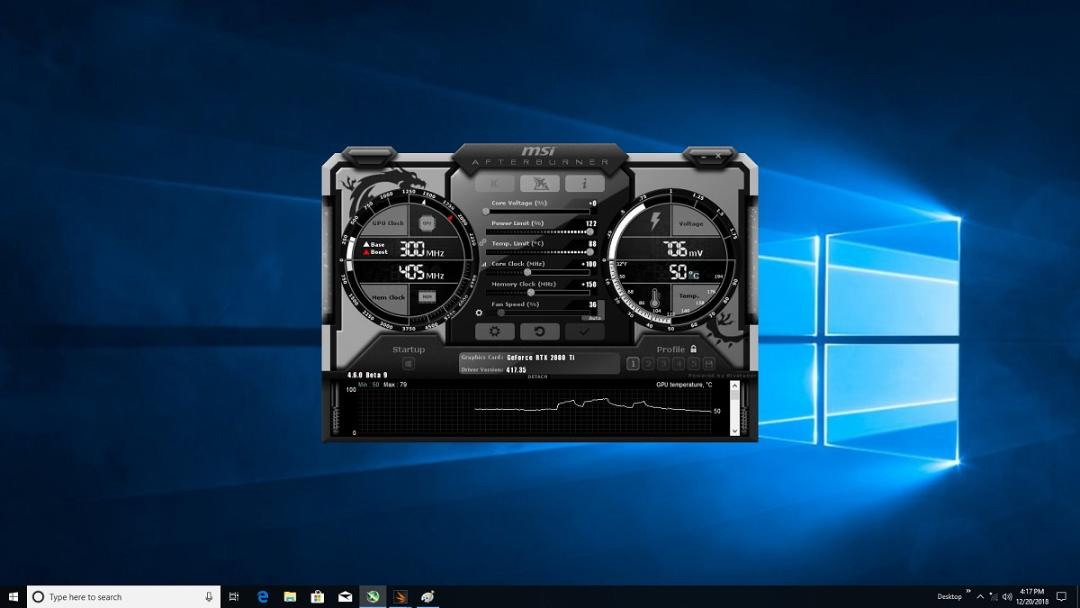
Task: Detach the hardware monitor graph
Action: (537, 377)
